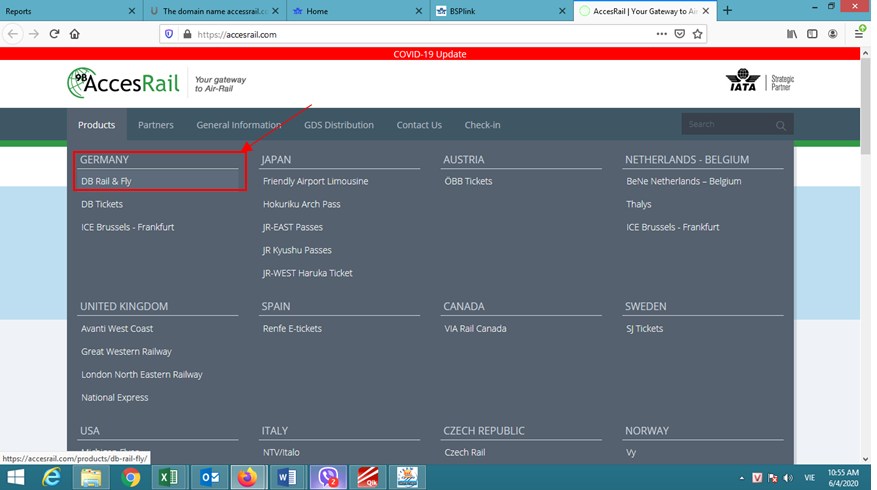This screenshot has height=490, width=877.
Task: Bookmark this page with star icon
Action: (x=697, y=34)
